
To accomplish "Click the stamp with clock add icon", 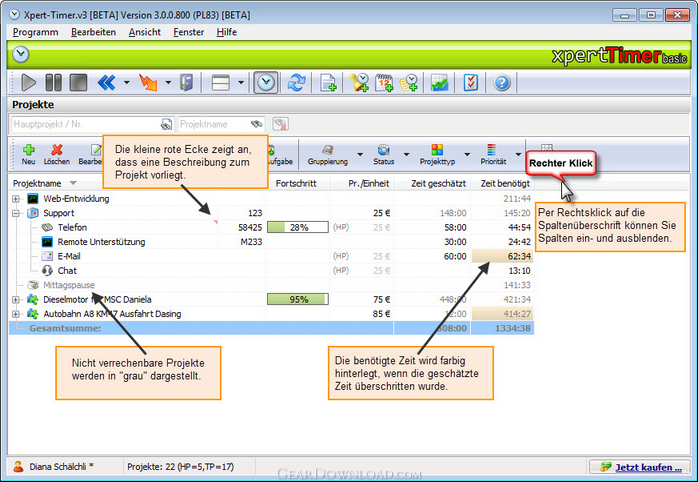I will [359, 83].
